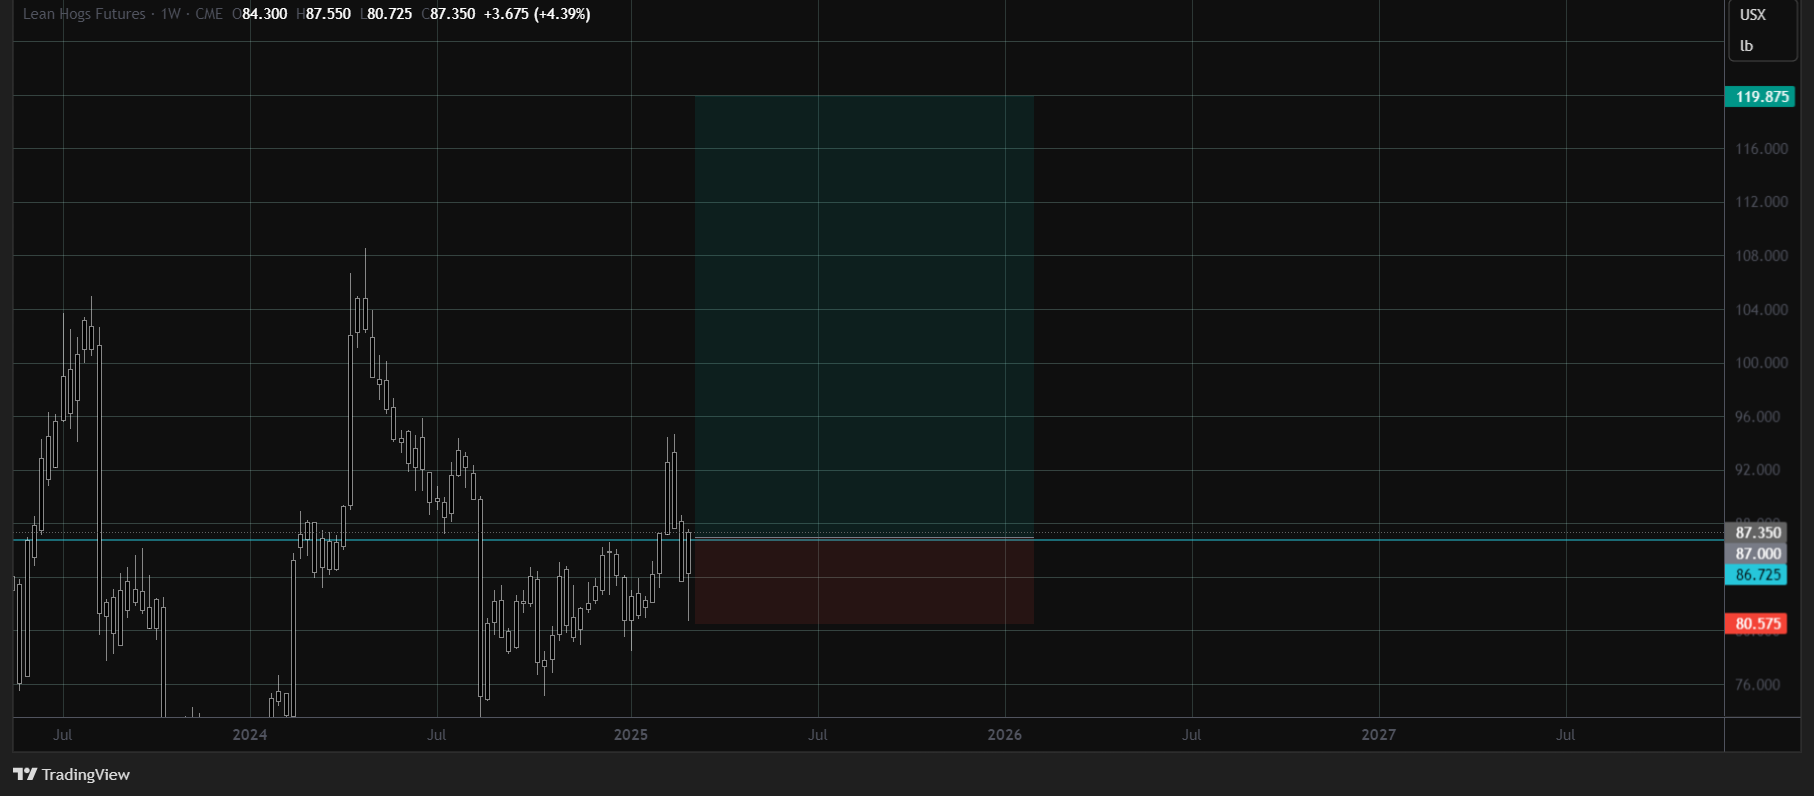Click the 96.000 price axis label
This screenshot has height=796, width=1814.
1757,417
